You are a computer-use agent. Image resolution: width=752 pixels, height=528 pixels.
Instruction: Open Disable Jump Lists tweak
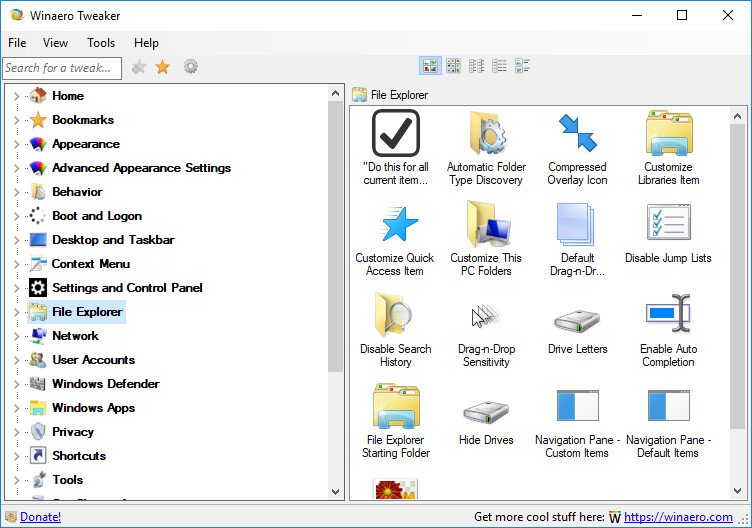(668, 233)
